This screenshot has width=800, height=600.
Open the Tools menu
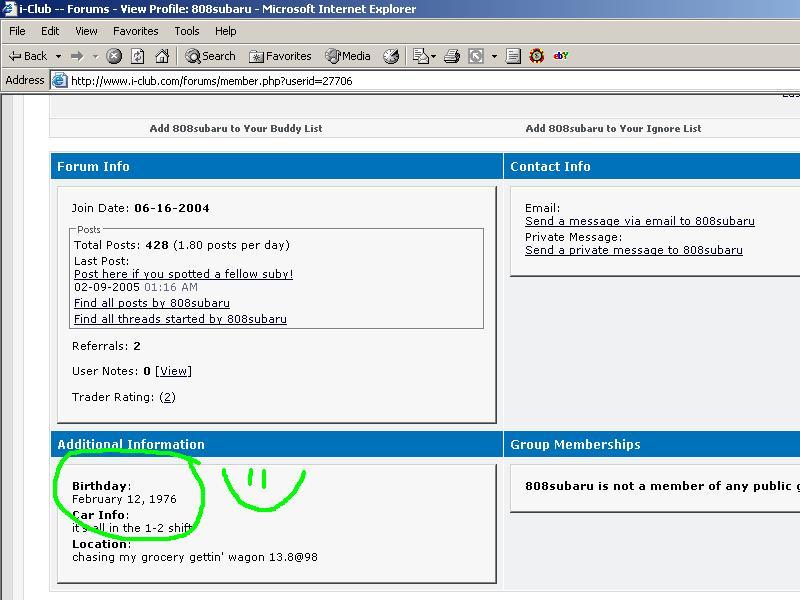coord(187,31)
